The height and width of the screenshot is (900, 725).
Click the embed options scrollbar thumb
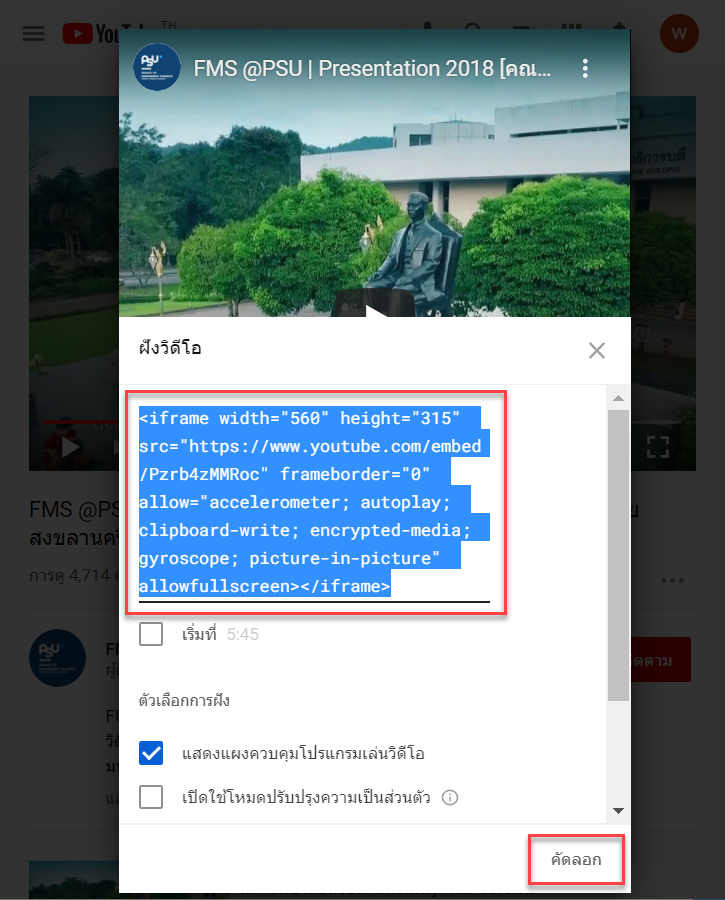tap(618, 555)
